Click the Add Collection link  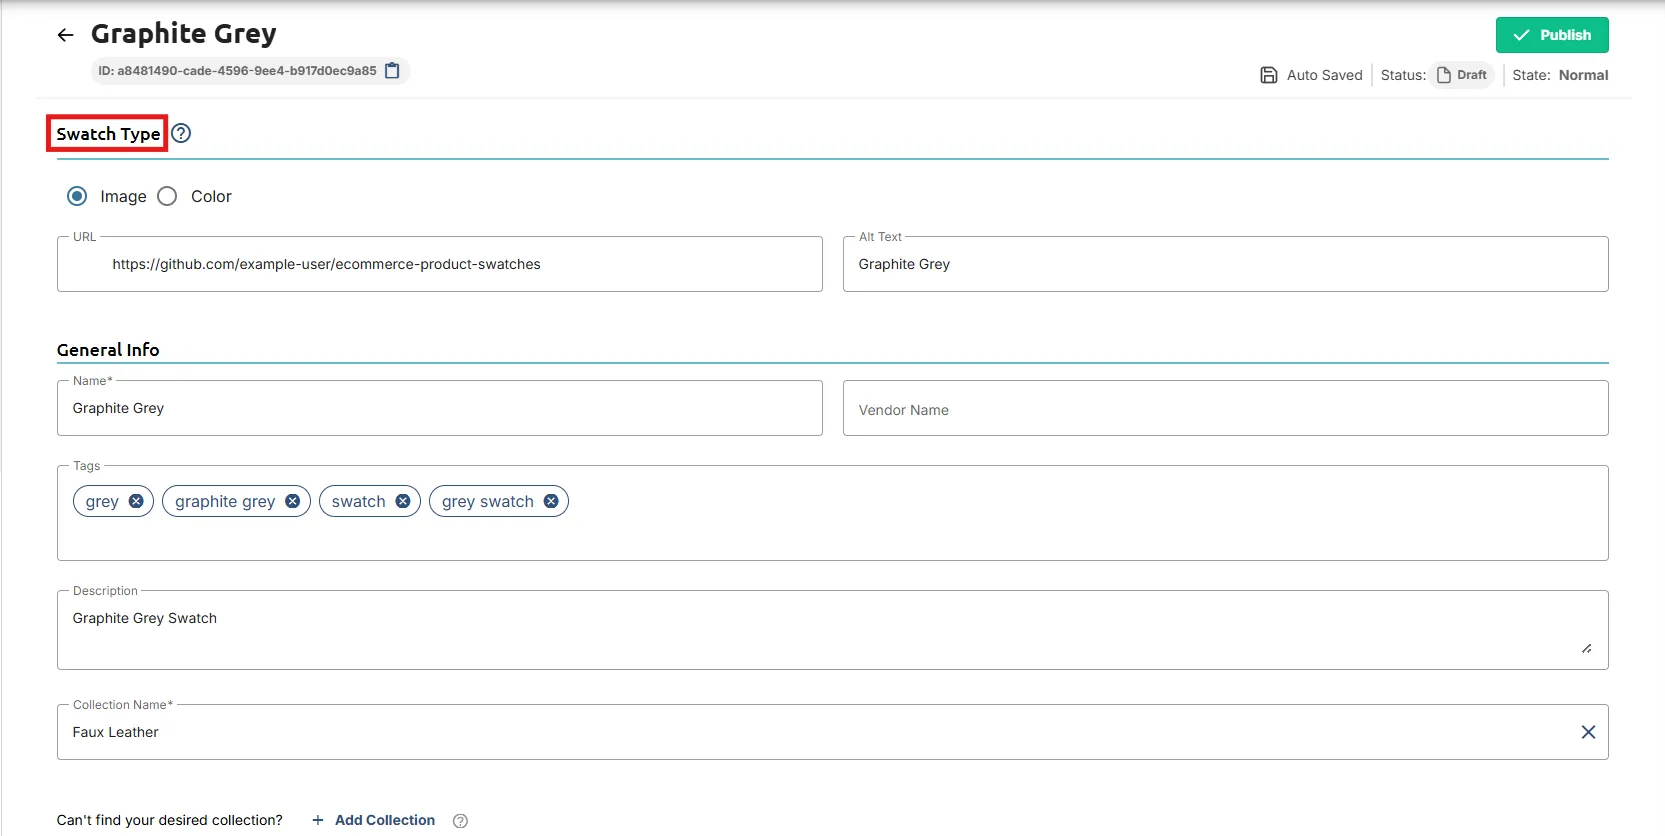pyautogui.click(x=374, y=820)
